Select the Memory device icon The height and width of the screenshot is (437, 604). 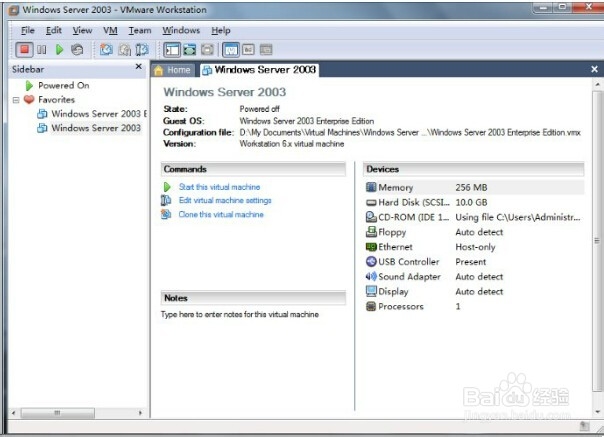(371, 187)
